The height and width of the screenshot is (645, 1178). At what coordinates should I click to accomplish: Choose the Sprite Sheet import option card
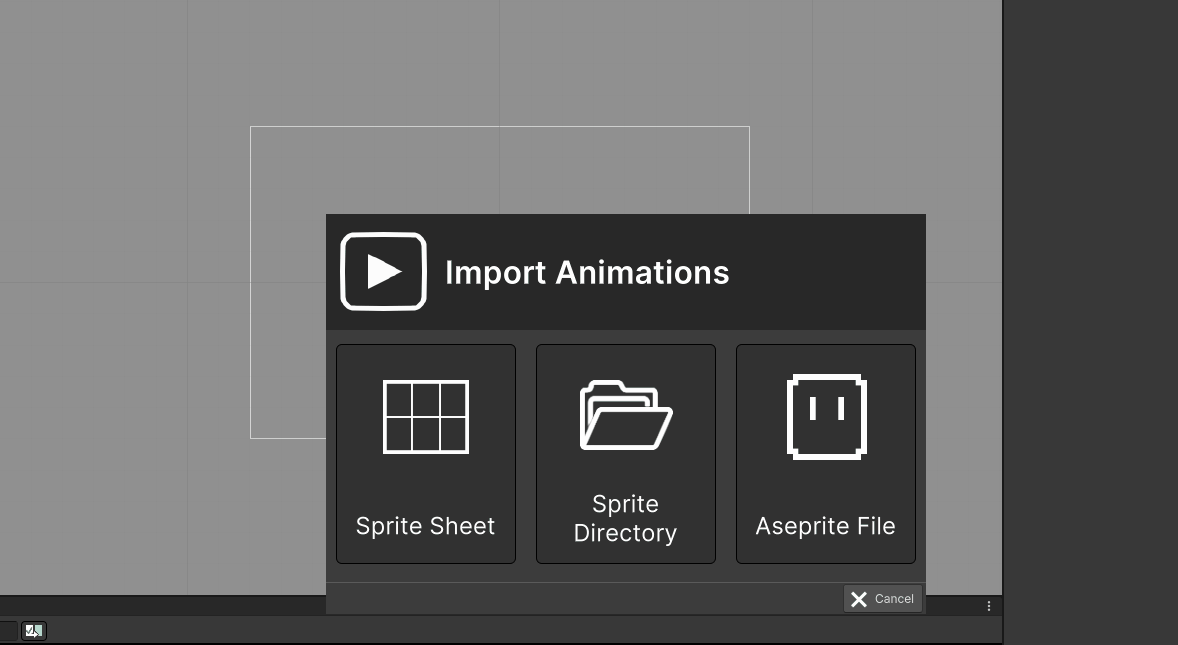coord(426,454)
